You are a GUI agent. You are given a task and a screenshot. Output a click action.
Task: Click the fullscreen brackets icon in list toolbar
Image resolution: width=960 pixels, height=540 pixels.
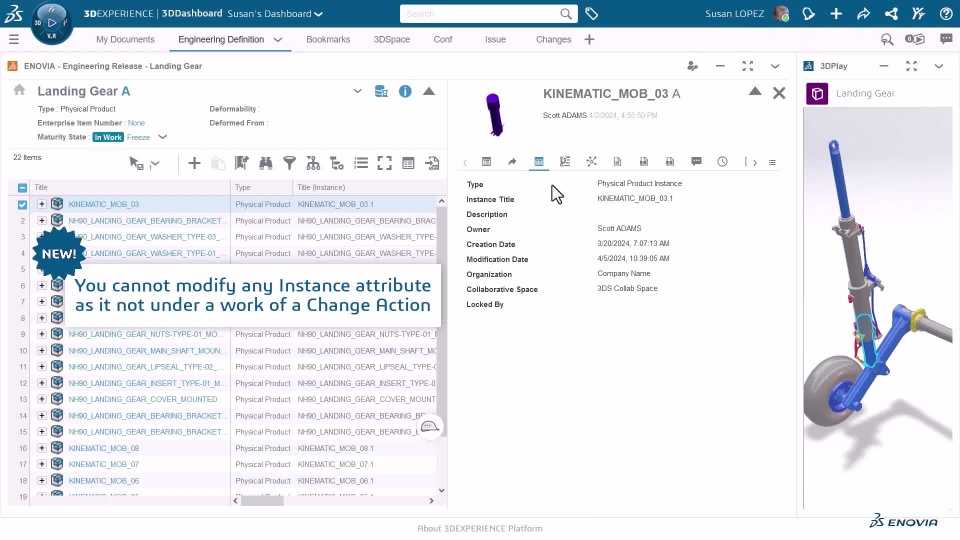click(x=384, y=163)
